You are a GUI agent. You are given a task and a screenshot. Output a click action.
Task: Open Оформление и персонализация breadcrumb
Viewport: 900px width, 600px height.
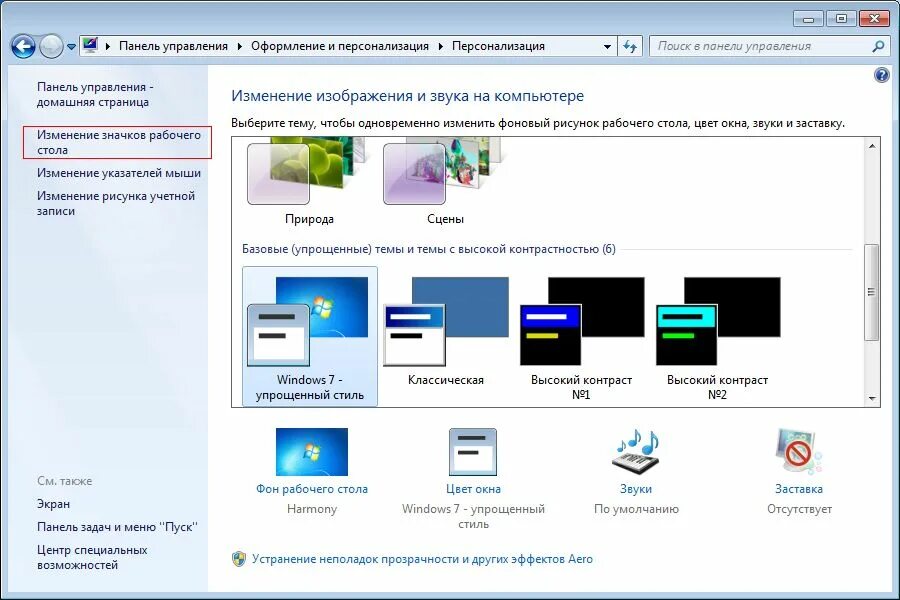[340, 46]
